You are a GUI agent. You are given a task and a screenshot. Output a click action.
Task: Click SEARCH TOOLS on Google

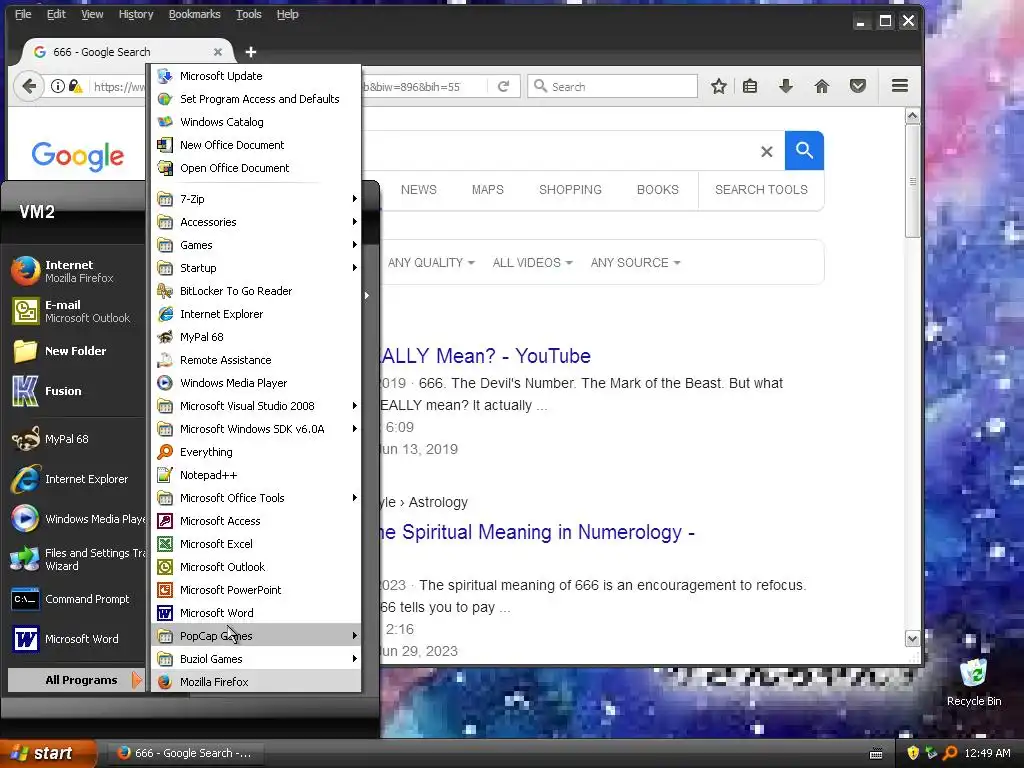pyautogui.click(x=761, y=189)
